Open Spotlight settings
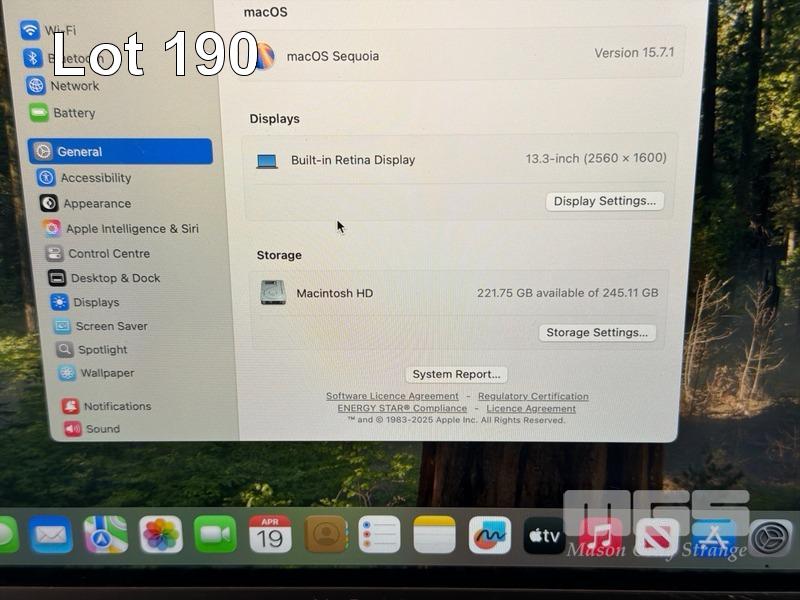Image resolution: width=800 pixels, height=600 pixels. 91,349
